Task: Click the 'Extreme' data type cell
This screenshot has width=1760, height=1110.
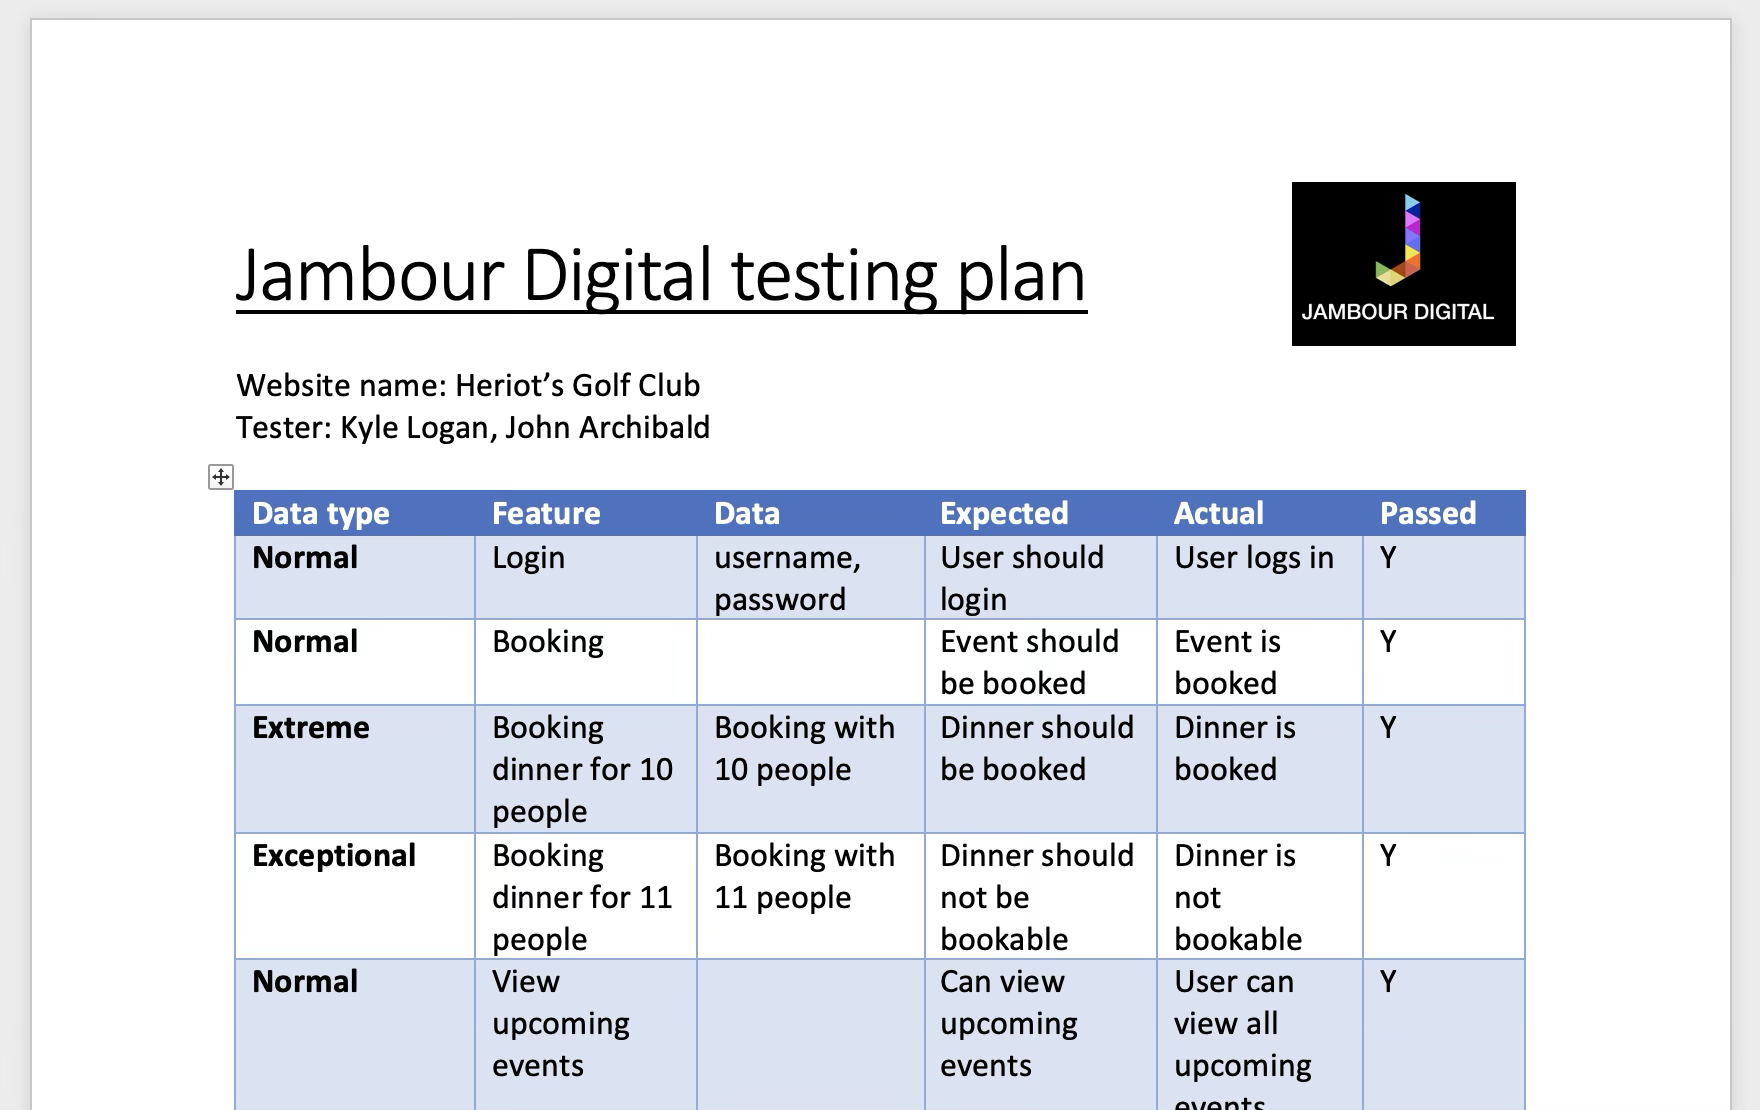Action: [x=311, y=728]
